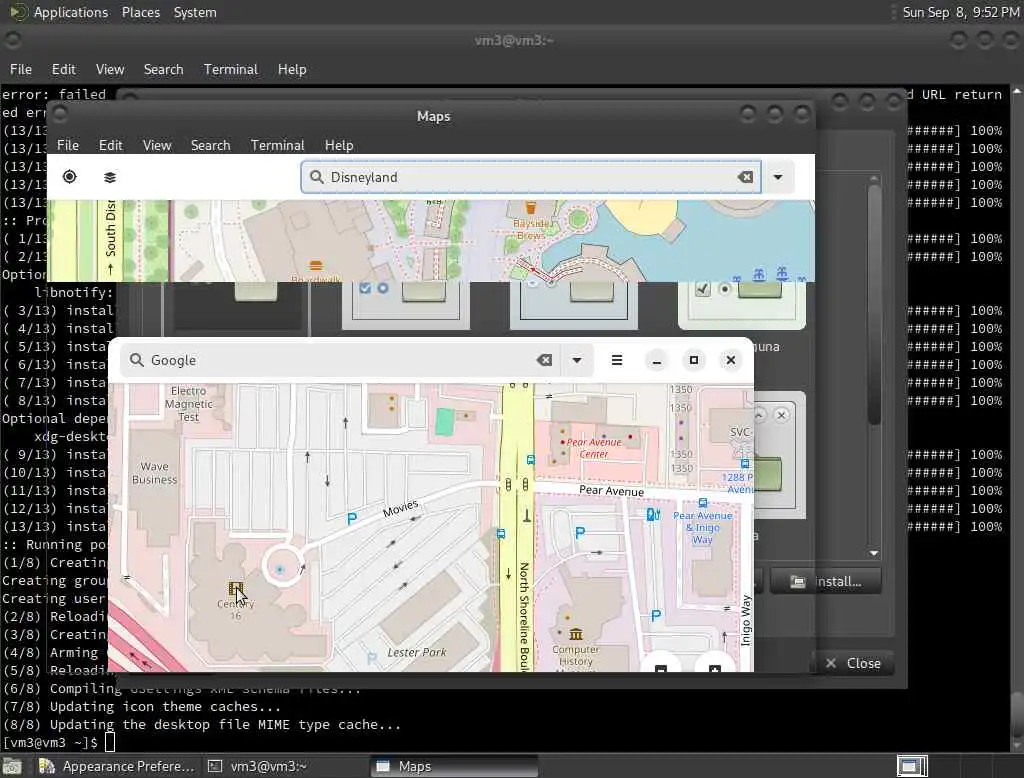Click the 1288 Pear Avenue bus stop icon
1024x778 pixels.
(x=744, y=464)
